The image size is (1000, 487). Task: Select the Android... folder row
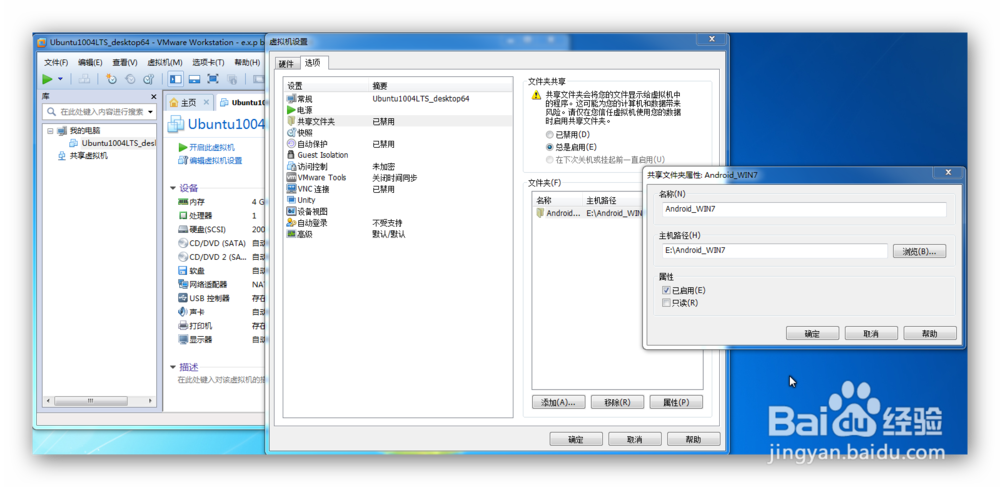[x=587, y=213]
